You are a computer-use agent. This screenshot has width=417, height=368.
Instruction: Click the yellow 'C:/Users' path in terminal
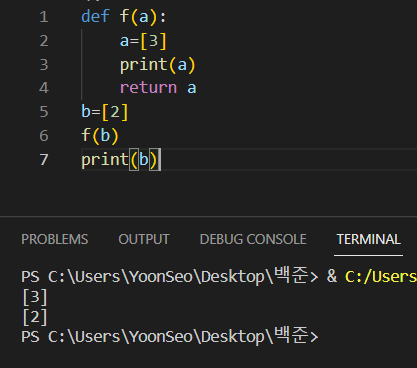(x=381, y=277)
